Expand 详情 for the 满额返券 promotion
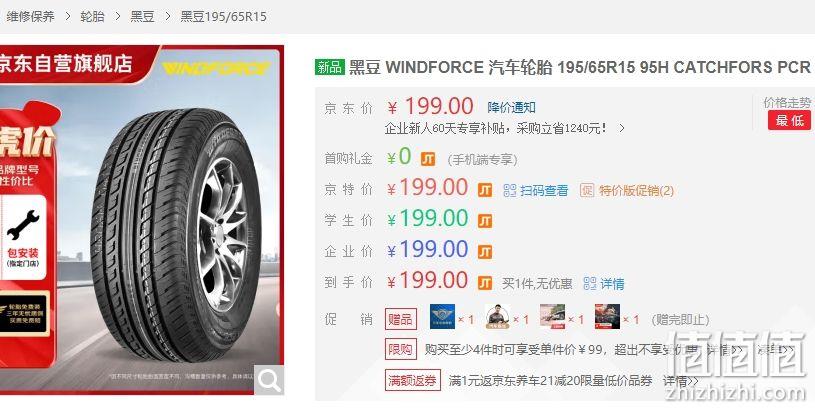The width and height of the screenshot is (815, 410). [x=680, y=380]
